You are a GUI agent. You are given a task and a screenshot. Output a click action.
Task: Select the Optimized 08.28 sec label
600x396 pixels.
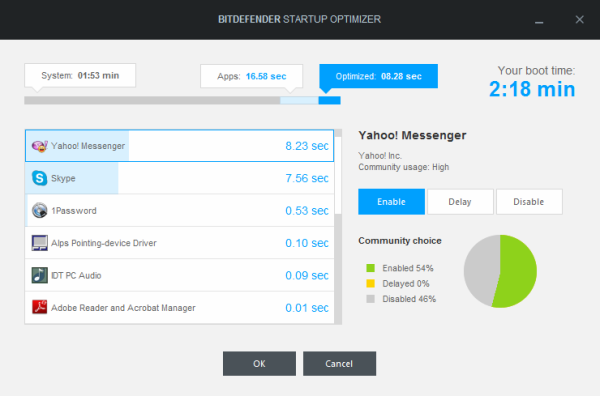tap(378, 76)
